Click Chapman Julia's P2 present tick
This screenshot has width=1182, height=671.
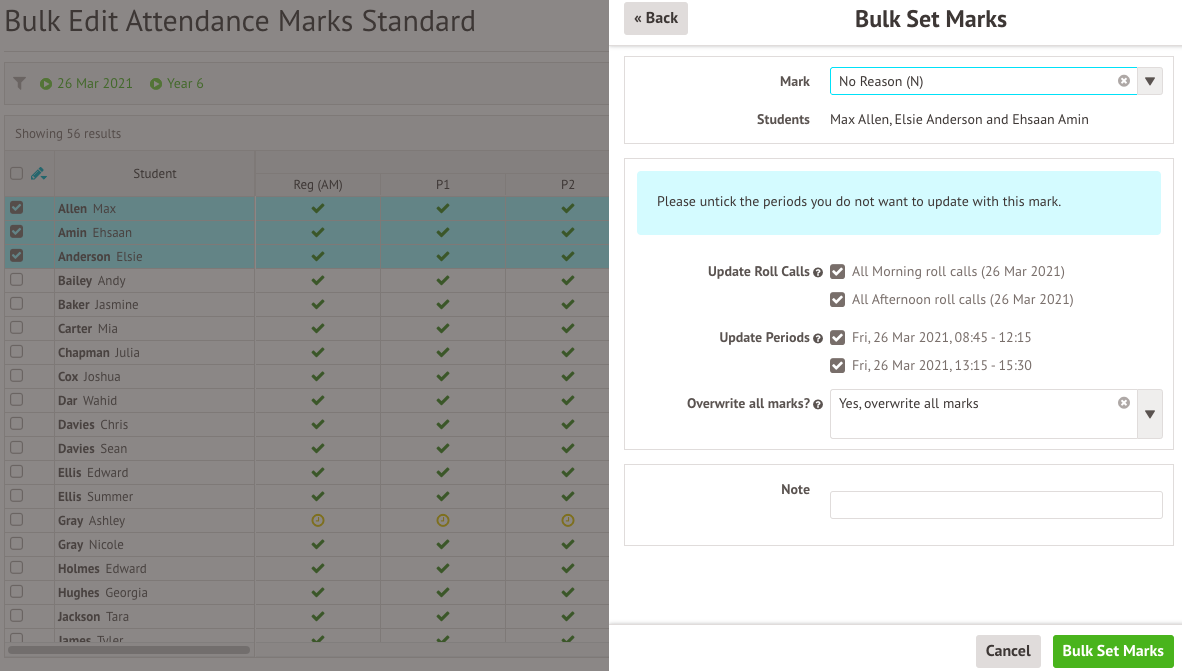(568, 352)
